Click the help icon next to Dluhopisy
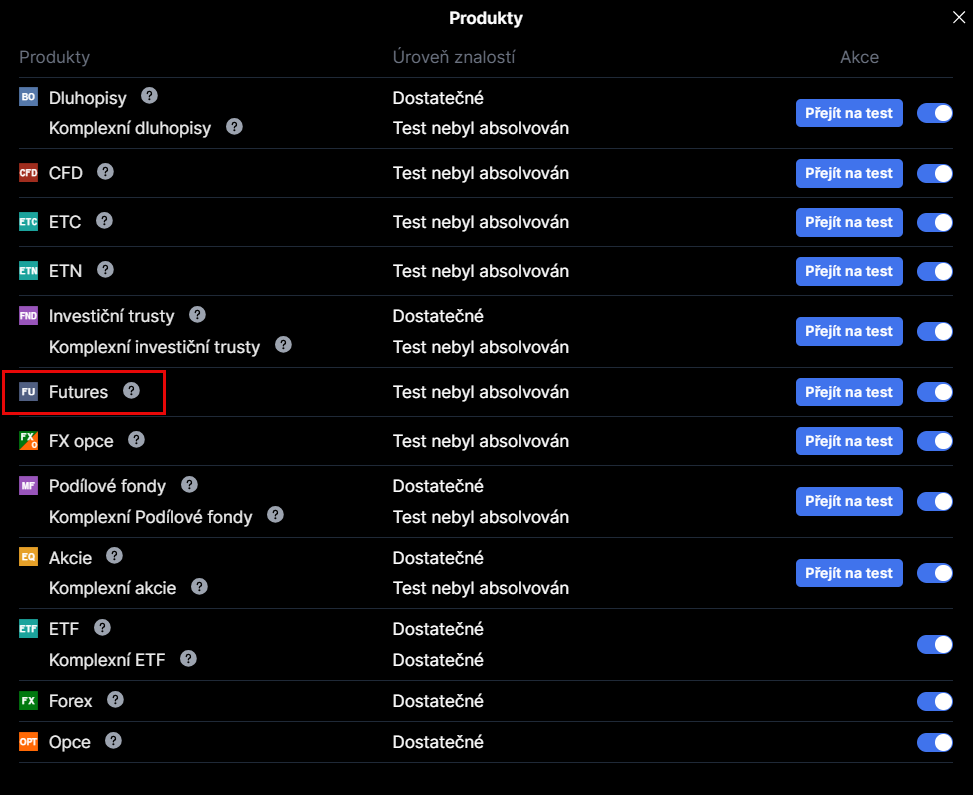 149,96
